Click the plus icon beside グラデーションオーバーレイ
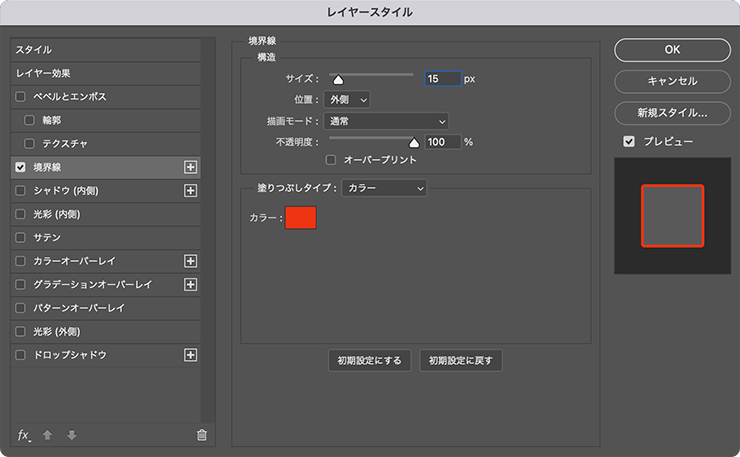The width and height of the screenshot is (740, 457). tap(190, 285)
